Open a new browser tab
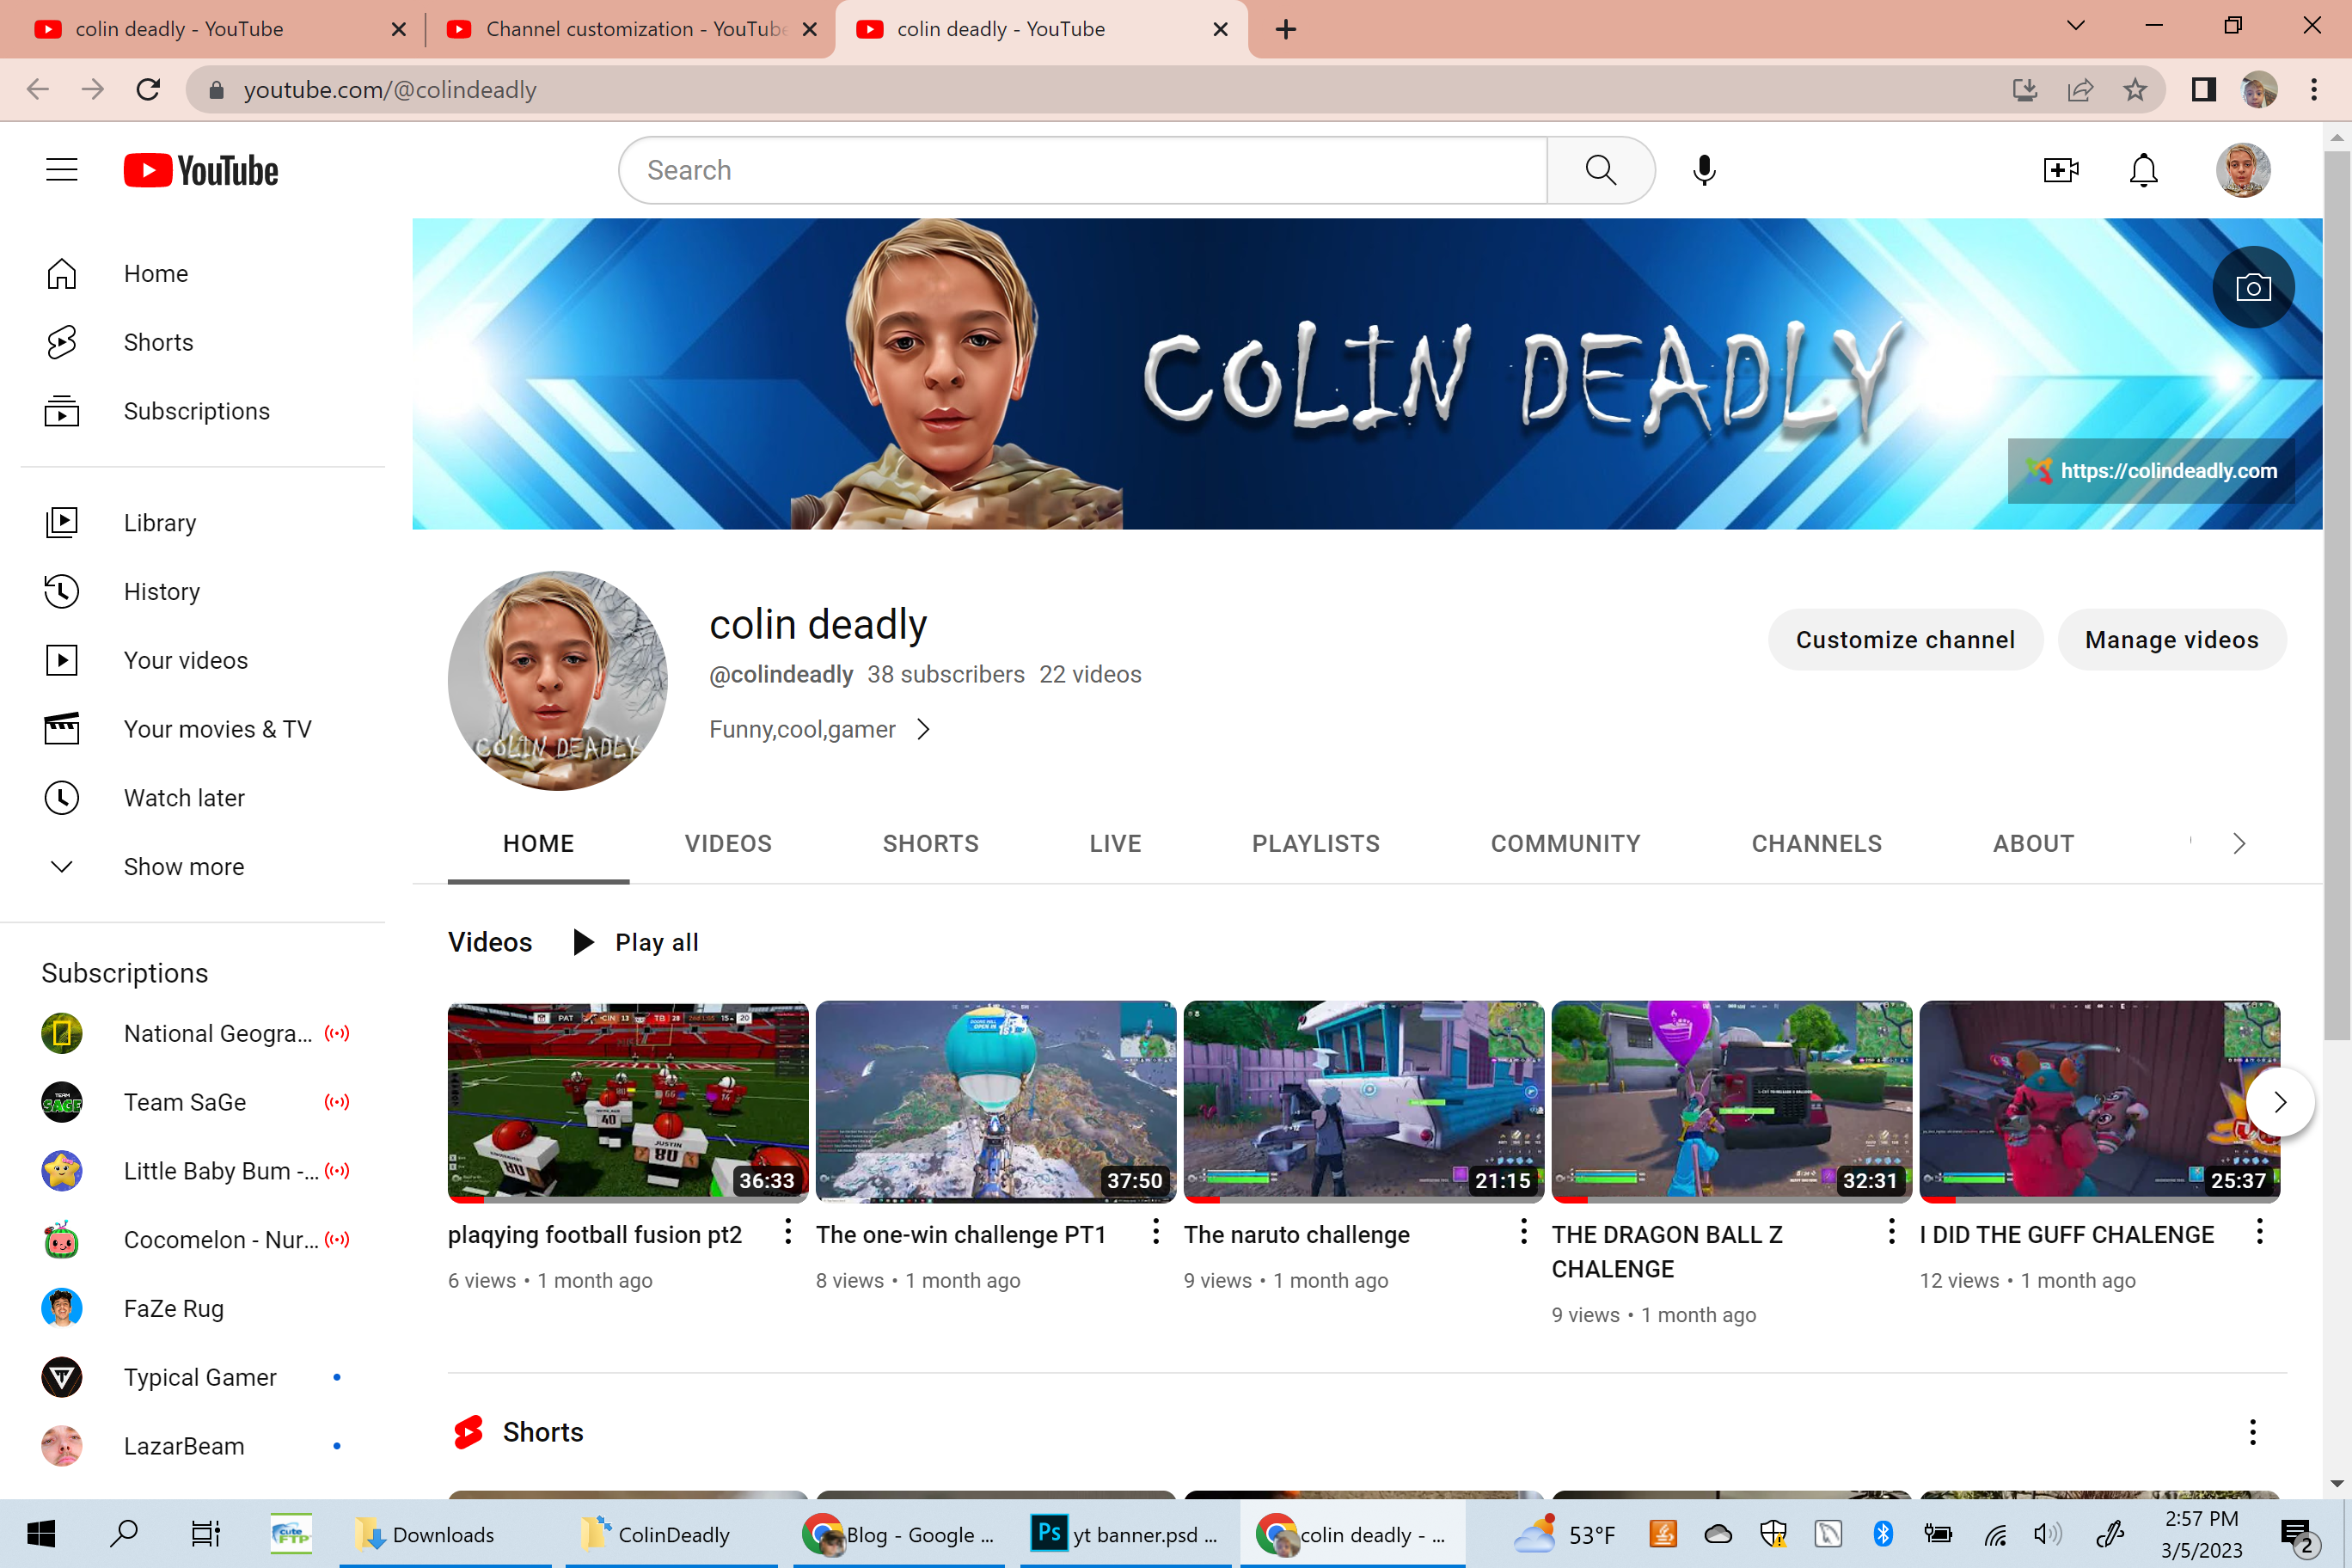The image size is (2352, 1568). [x=1286, y=30]
